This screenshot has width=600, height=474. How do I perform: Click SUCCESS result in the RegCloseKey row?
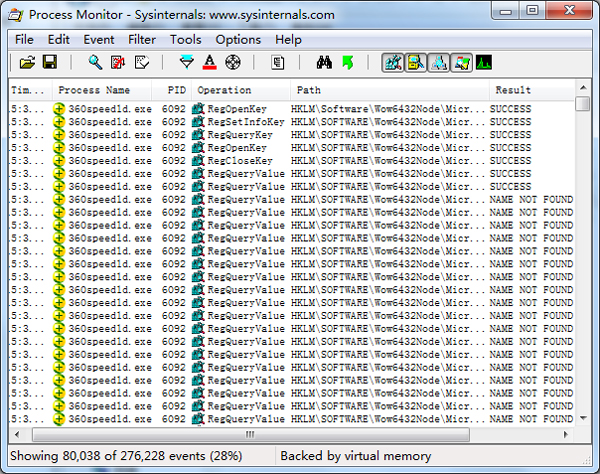click(510, 161)
